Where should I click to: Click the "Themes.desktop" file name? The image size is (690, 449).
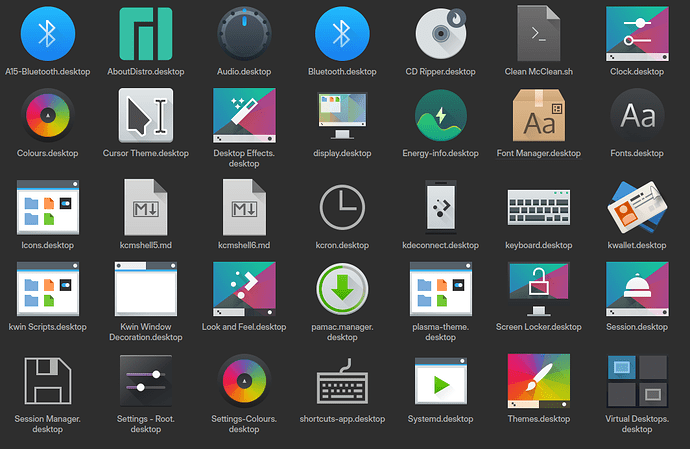click(x=539, y=419)
